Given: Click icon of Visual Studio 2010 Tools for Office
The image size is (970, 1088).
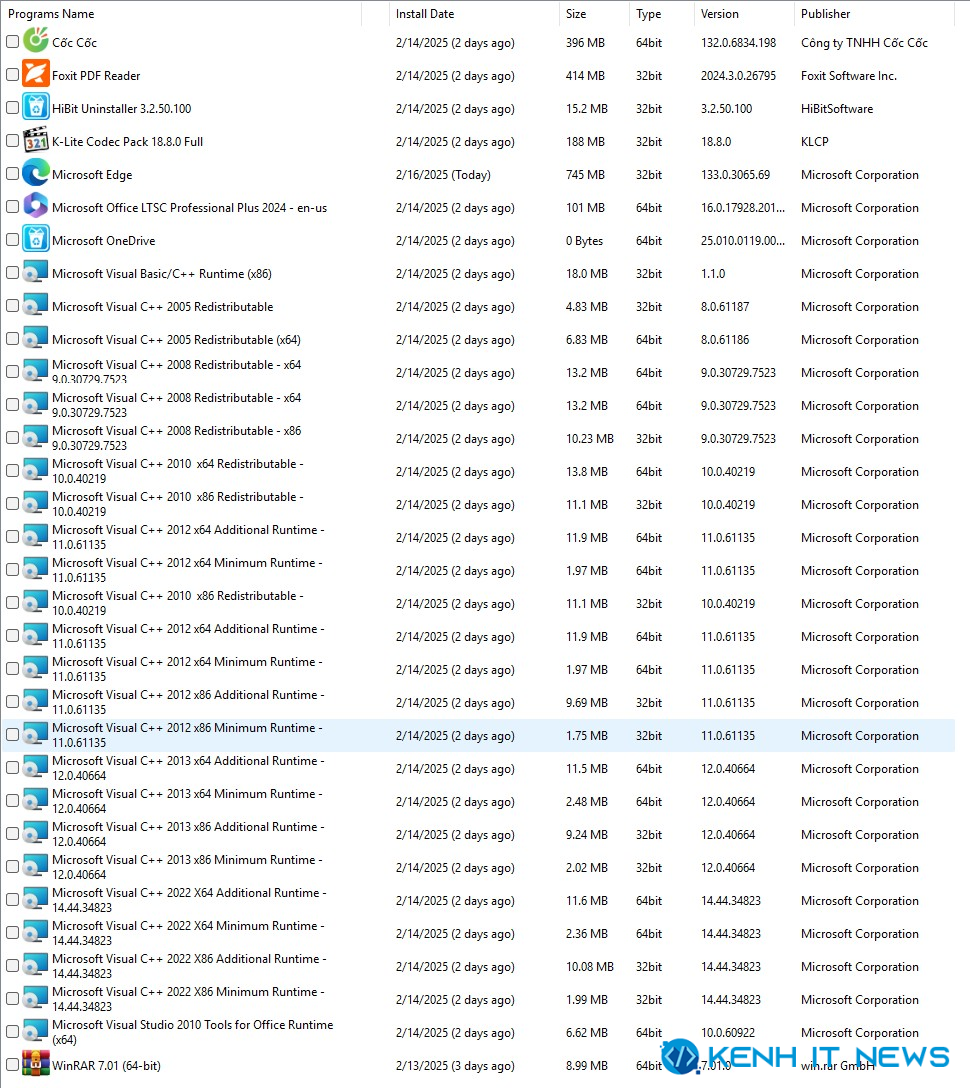Looking at the screenshot, I should [x=35, y=1031].
